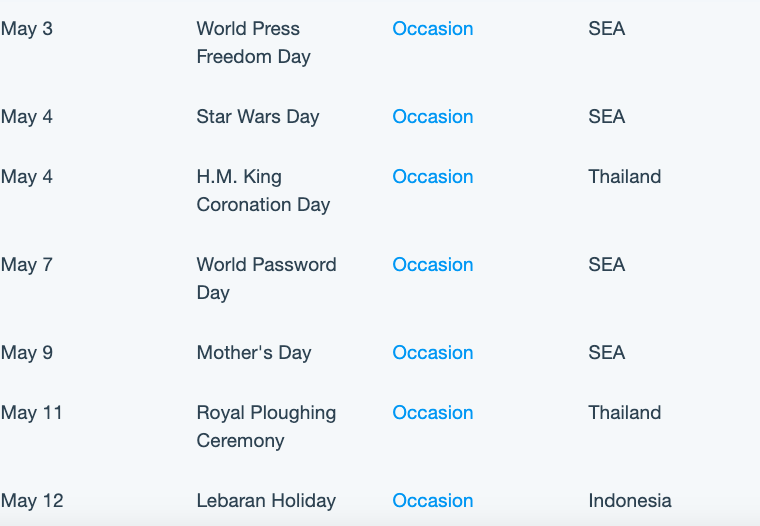Screen dimensions: 760x526
Task: Open Occasion link for Royal Ploughing Ceremony
Action: tap(432, 413)
